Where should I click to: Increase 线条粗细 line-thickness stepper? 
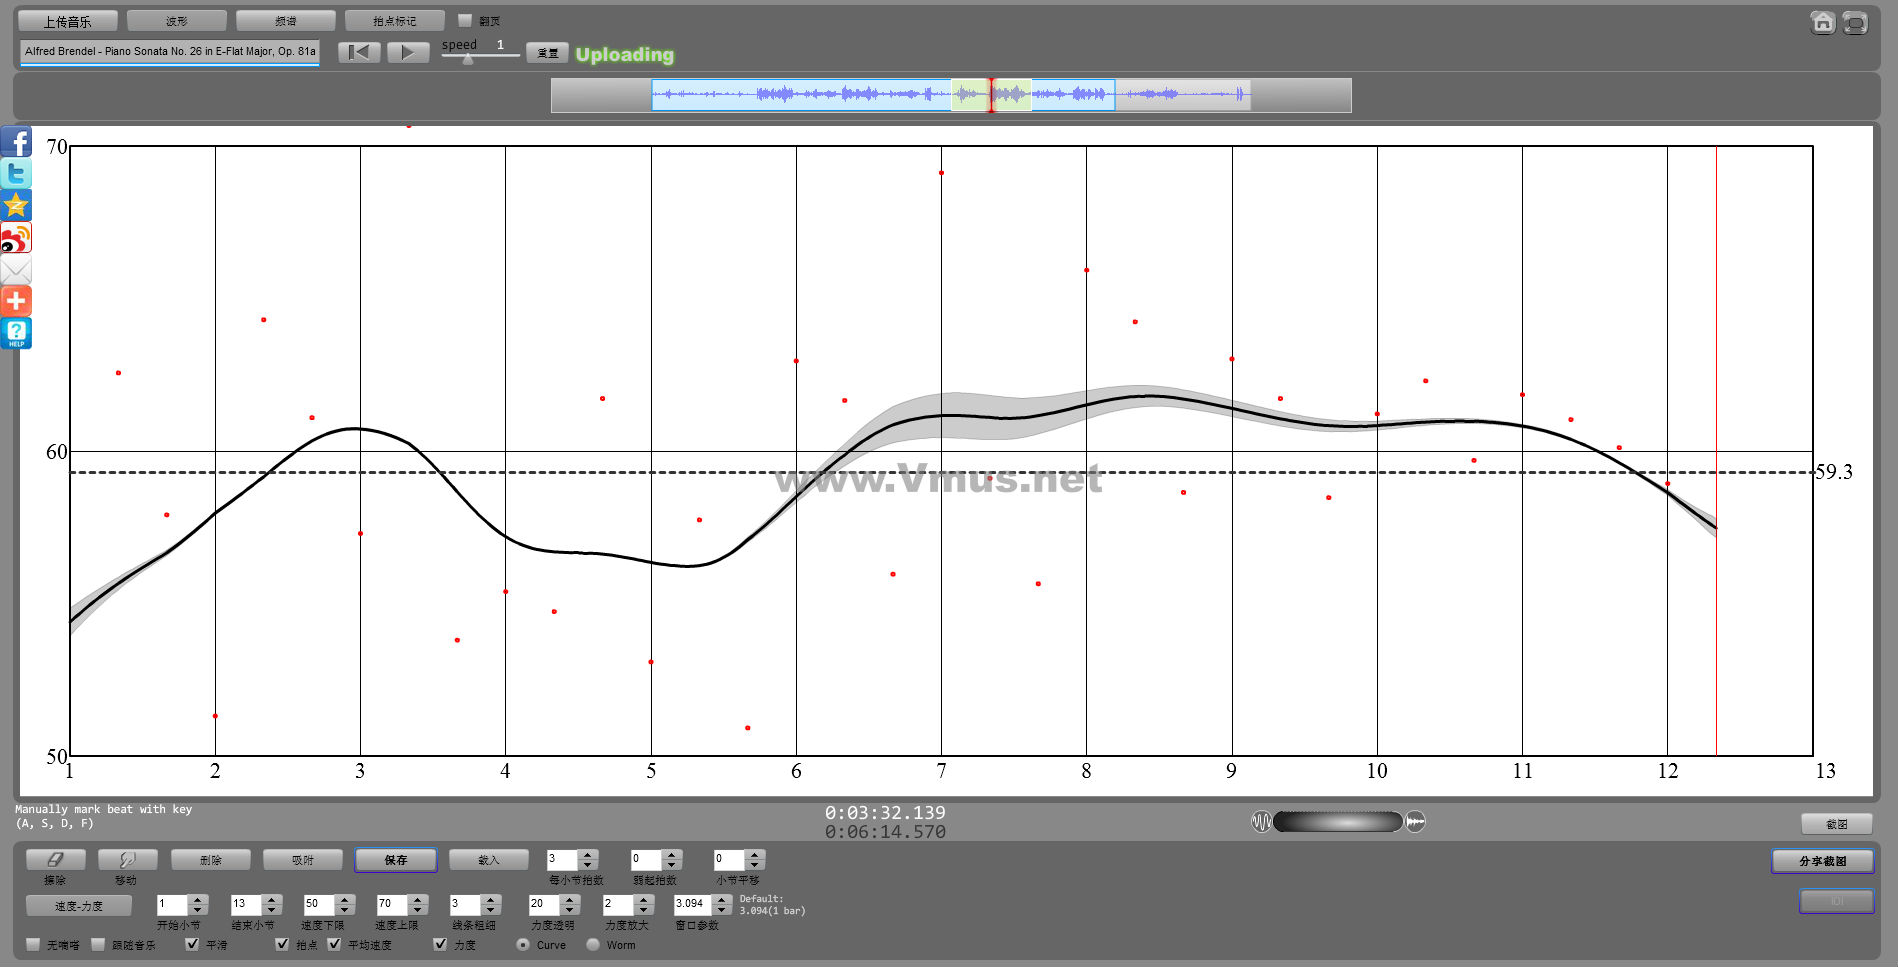pos(490,899)
